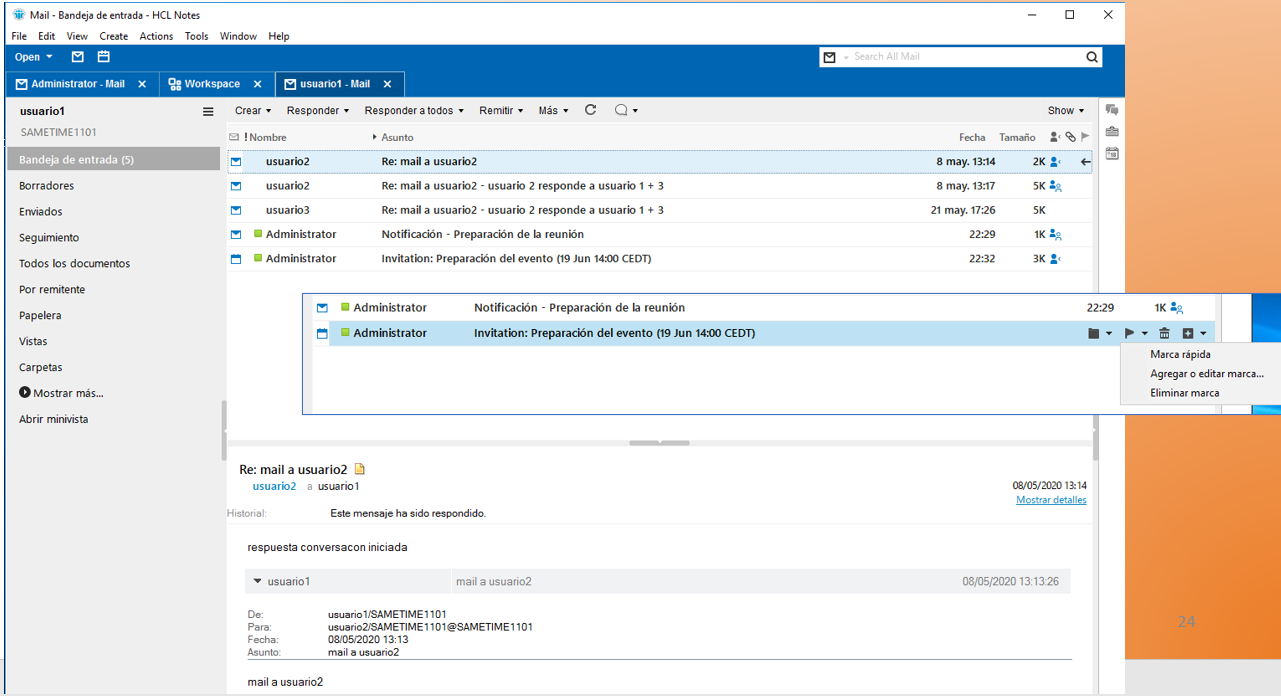Choose Eliminar marca from the flag menu
The height and width of the screenshot is (696, 1281).
tap(1184, 393)
